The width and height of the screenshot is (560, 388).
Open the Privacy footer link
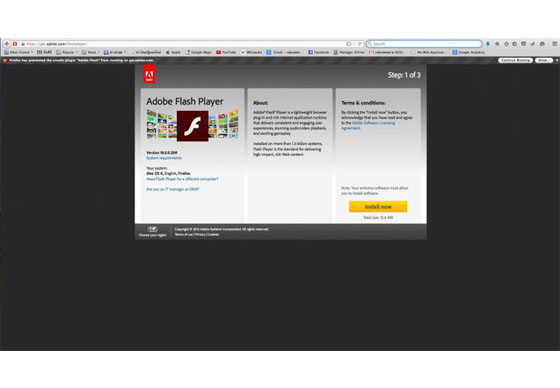point(200,235)
